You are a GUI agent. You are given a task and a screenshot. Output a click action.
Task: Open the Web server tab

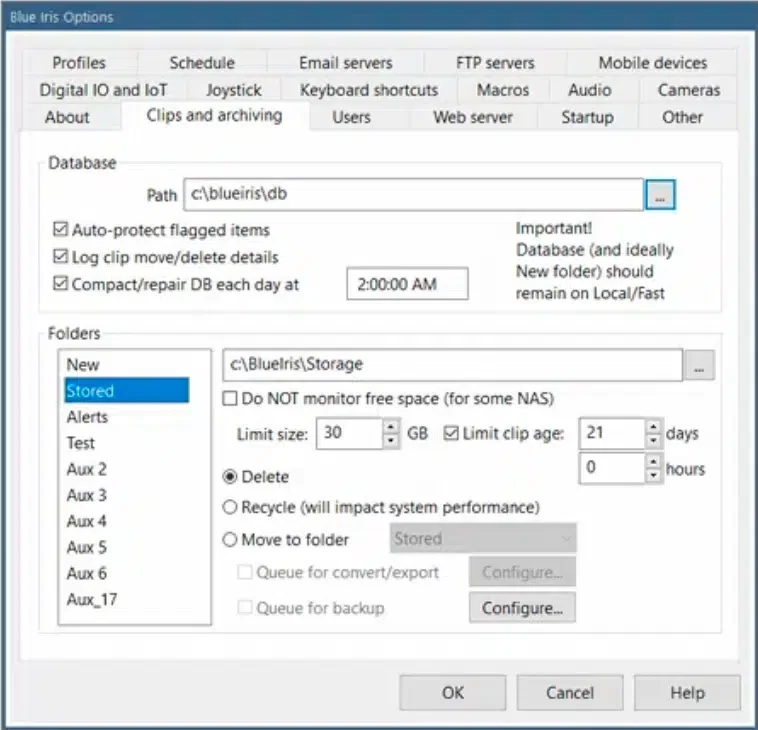tap(472, 117)
